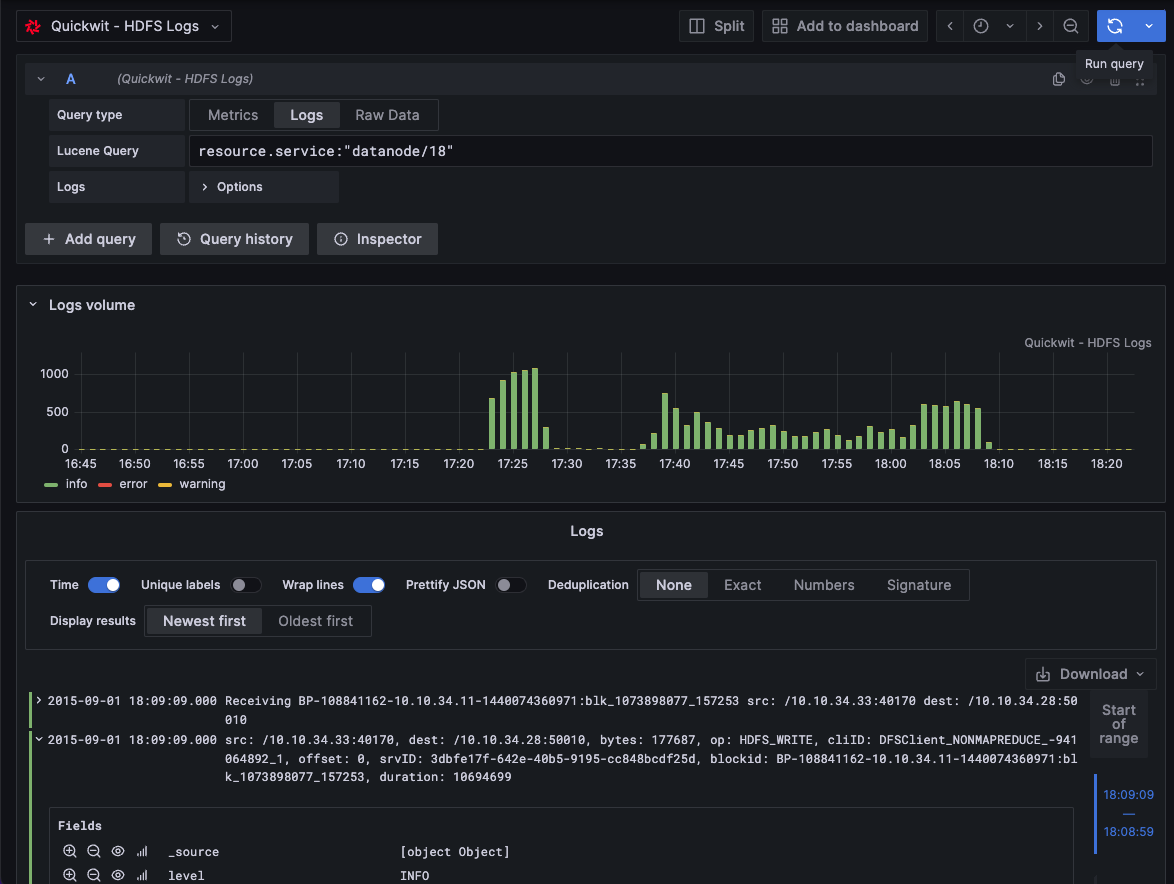Shift time range back with left arrow
The image size is (1174, 884).
click(948, 26)
